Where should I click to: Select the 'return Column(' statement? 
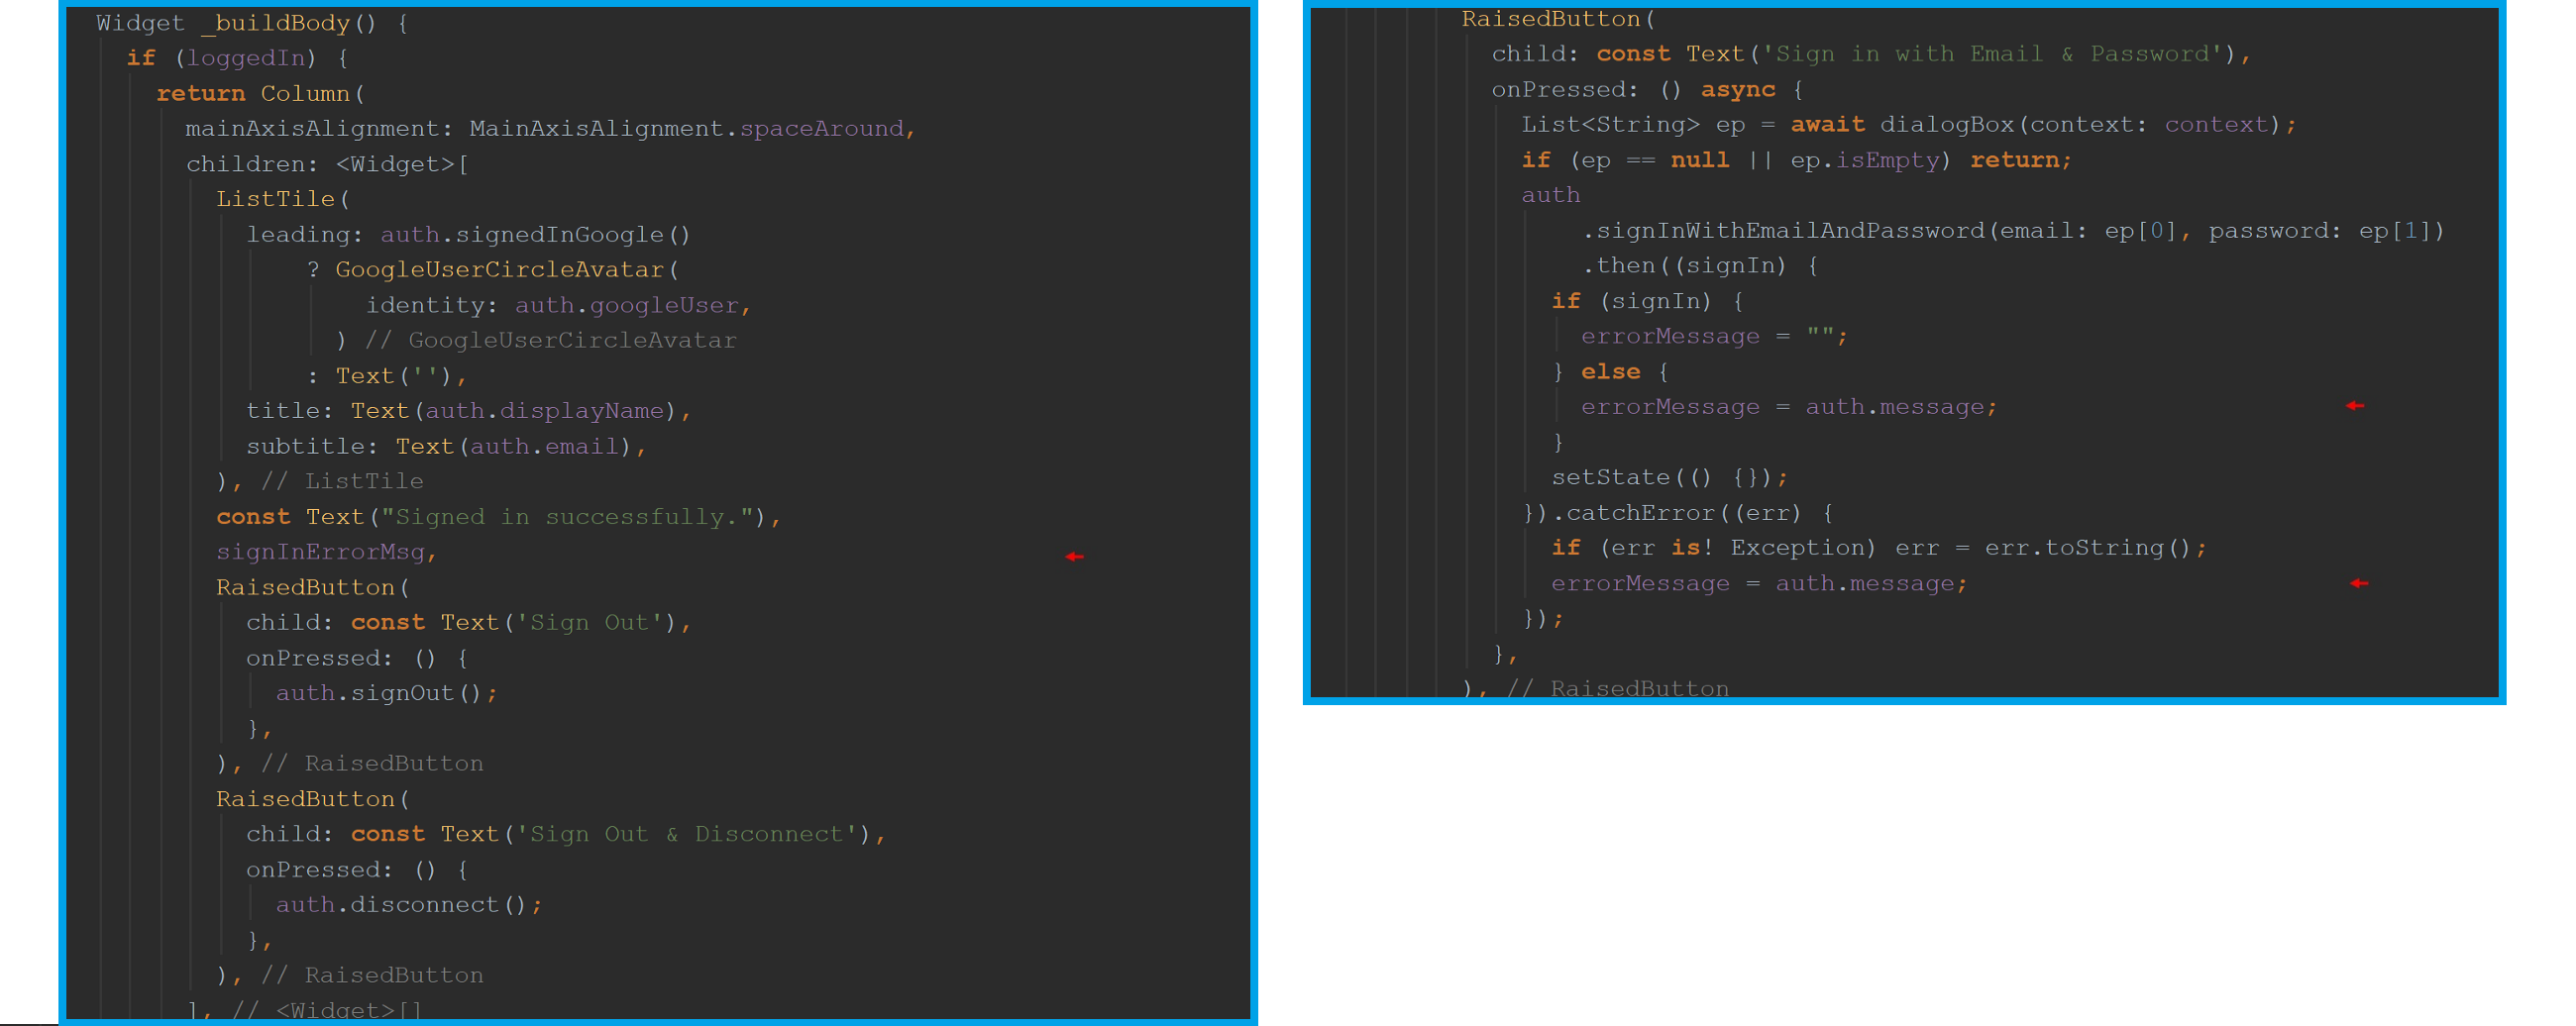pos(261,93)
